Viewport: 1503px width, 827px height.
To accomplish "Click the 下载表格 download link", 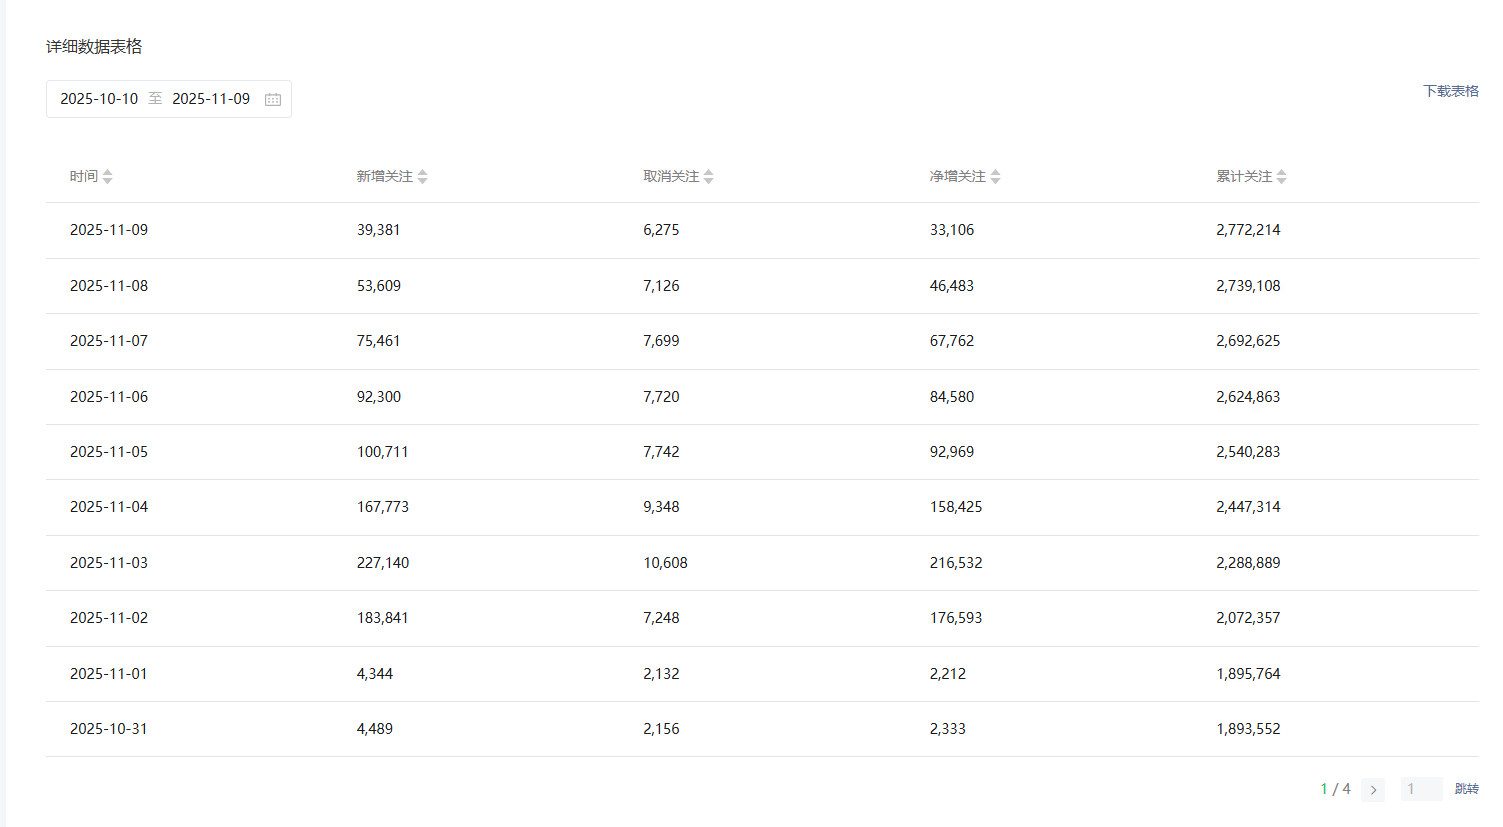I will [1450, 91].
